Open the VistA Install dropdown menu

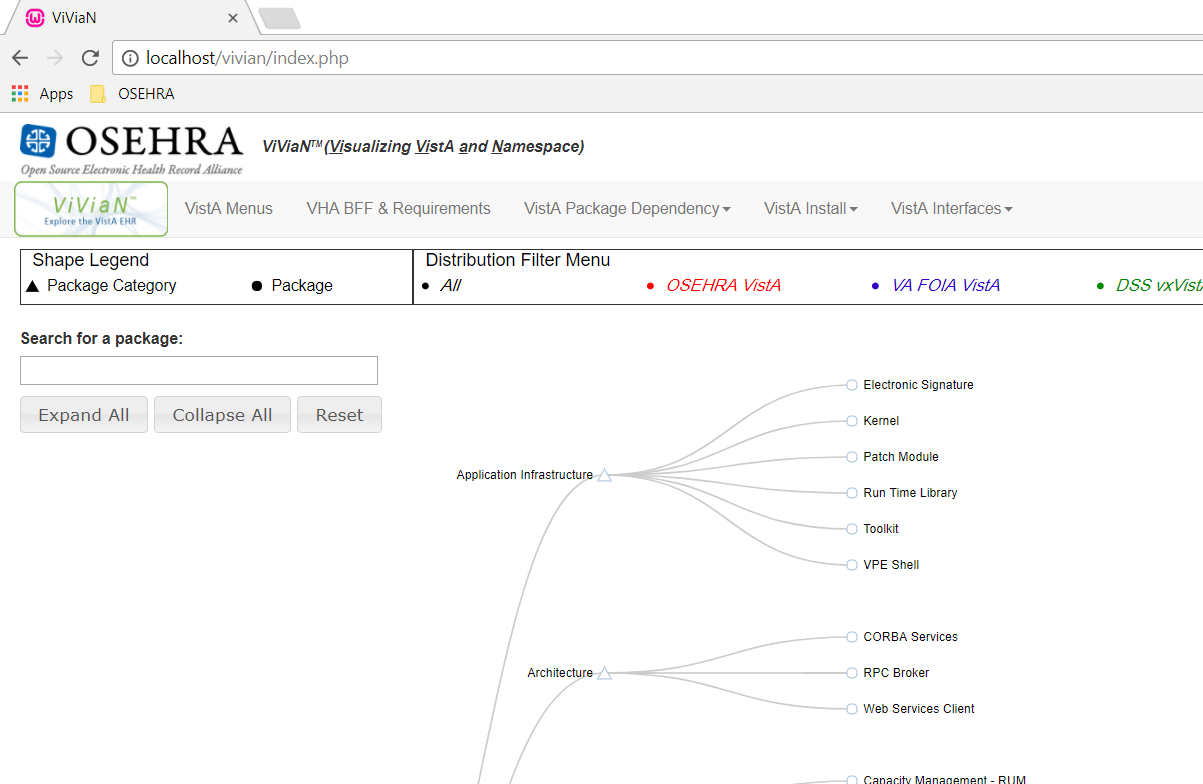coord(811,209)
